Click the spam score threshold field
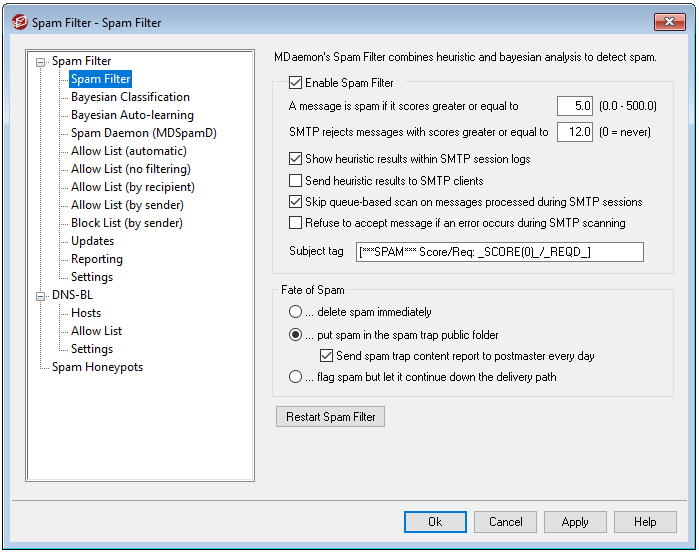 point(575,105)
